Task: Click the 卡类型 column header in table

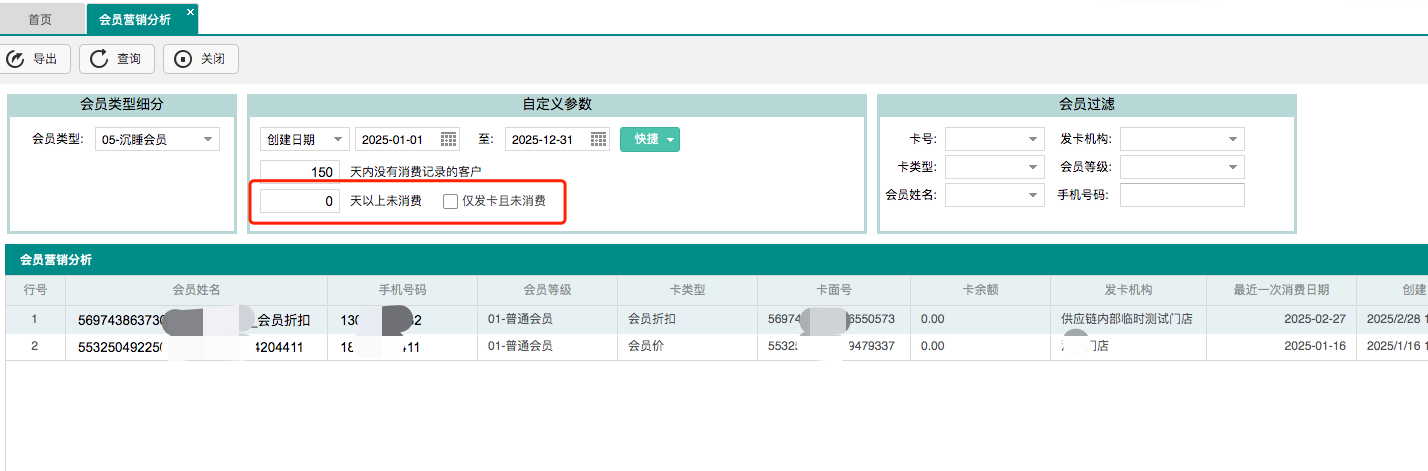Action: (688, 290)
